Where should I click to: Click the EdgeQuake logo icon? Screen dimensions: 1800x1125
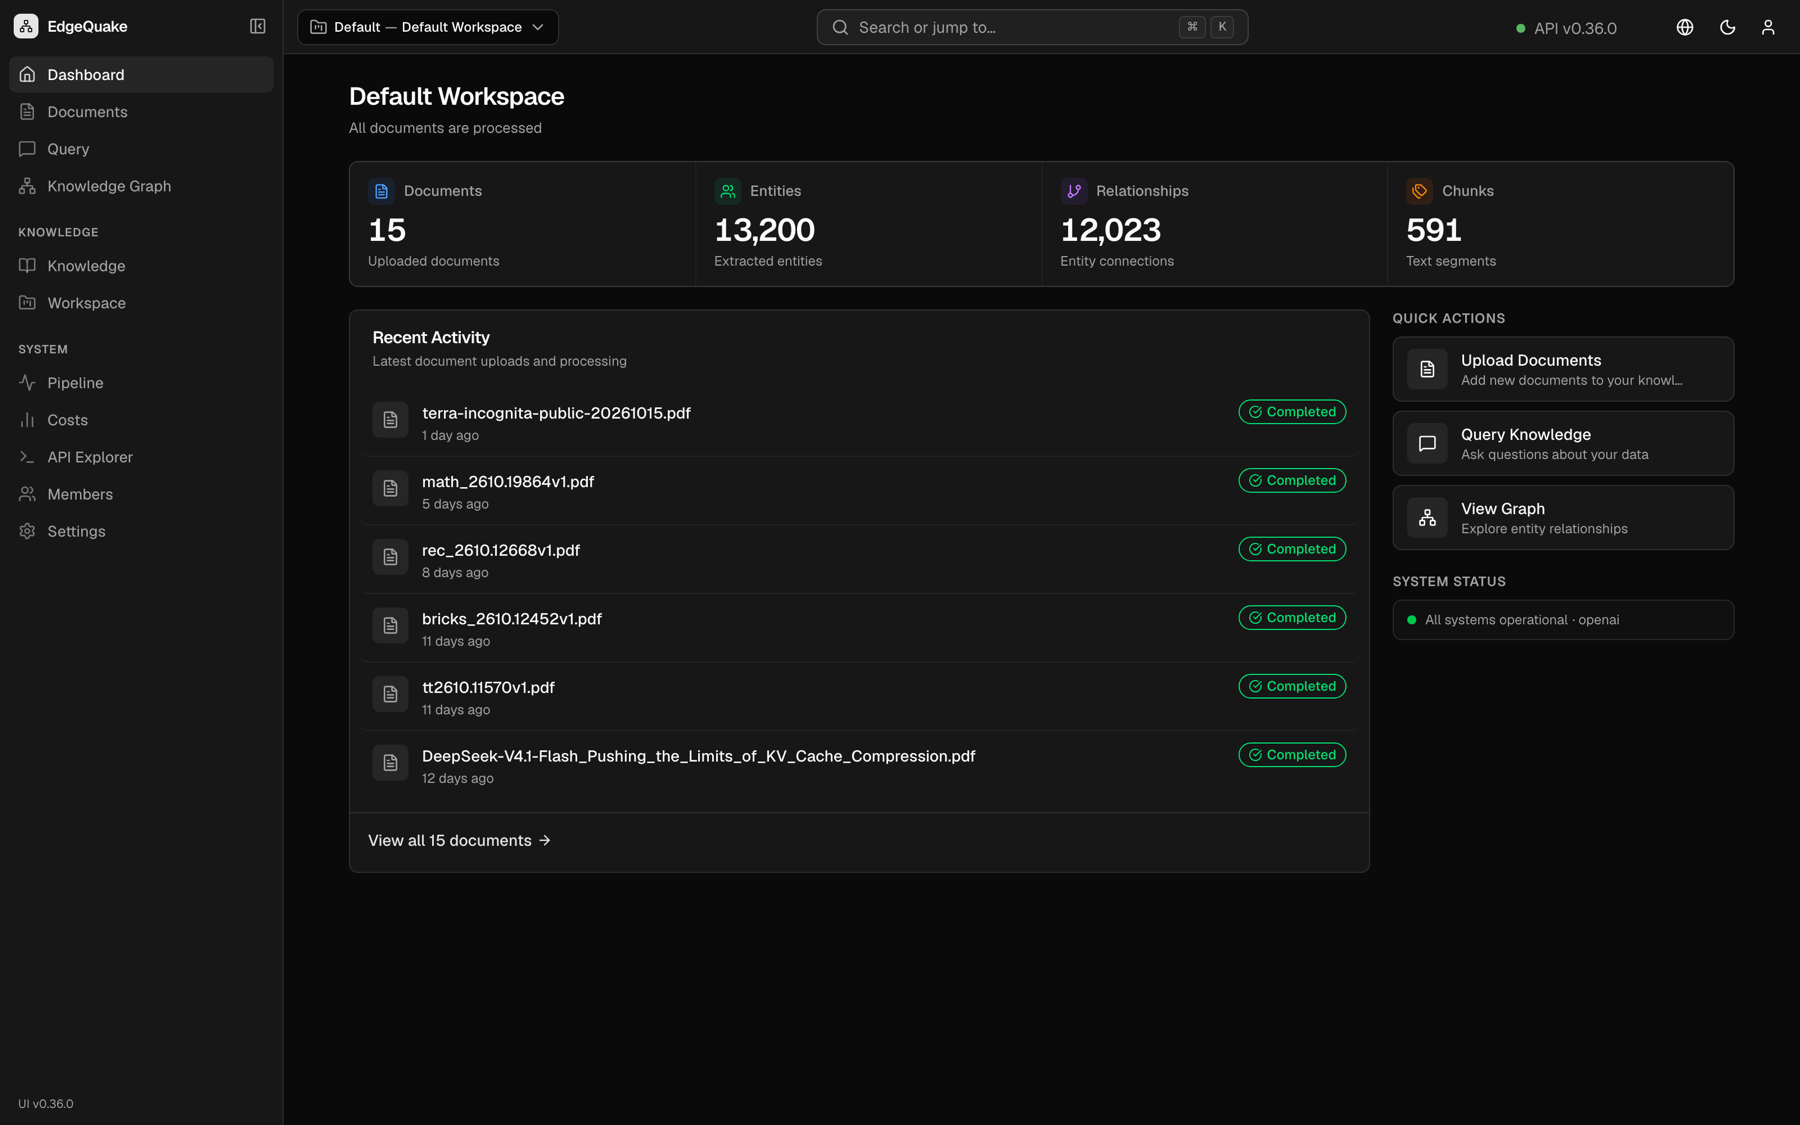point(26,27)
